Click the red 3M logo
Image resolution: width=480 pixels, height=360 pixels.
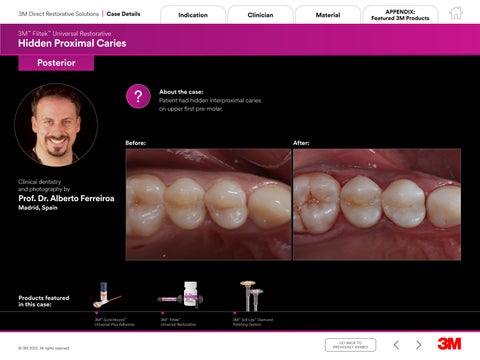449,344
